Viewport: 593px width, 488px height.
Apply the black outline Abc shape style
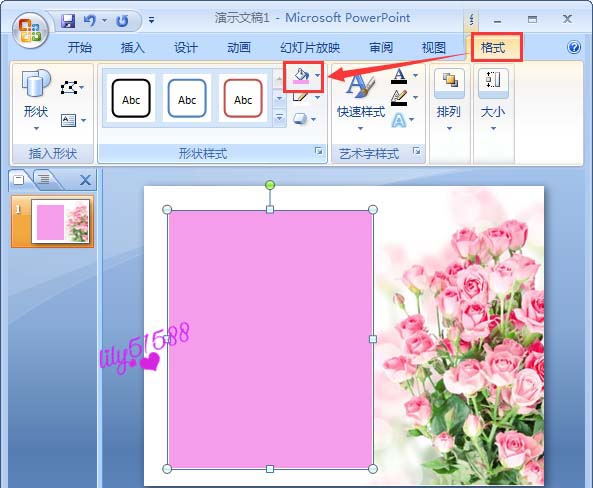click(131, 98)
